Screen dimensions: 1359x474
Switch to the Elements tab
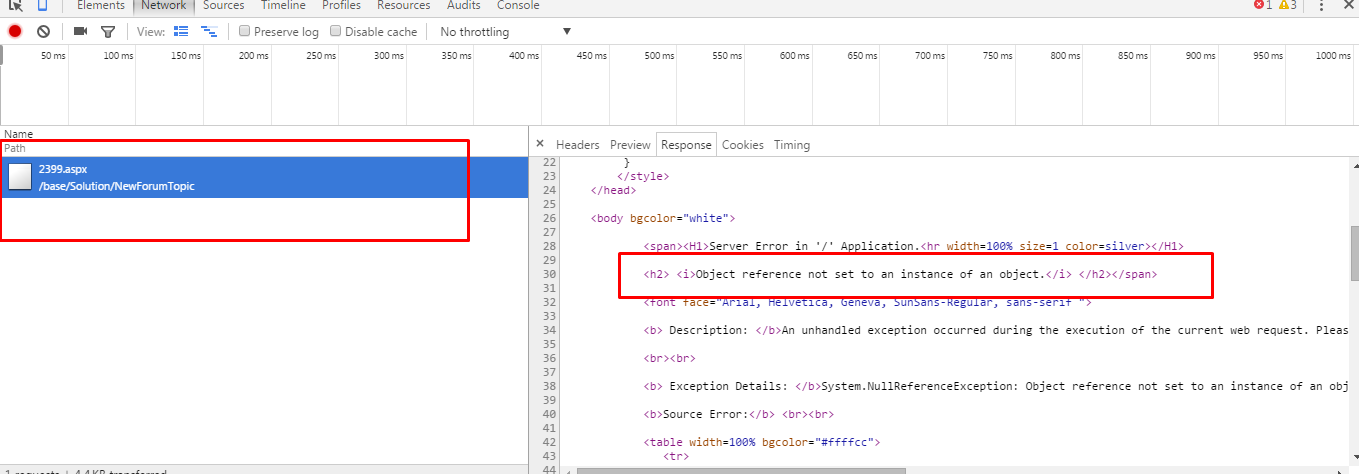click(101, 5)
